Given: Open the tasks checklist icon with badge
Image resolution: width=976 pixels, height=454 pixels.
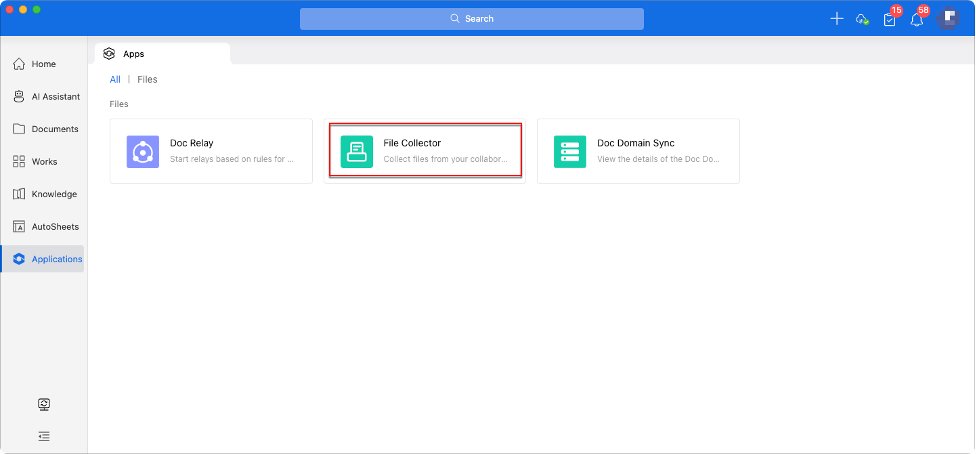Looking at the screenshot, I should [889, 19].
